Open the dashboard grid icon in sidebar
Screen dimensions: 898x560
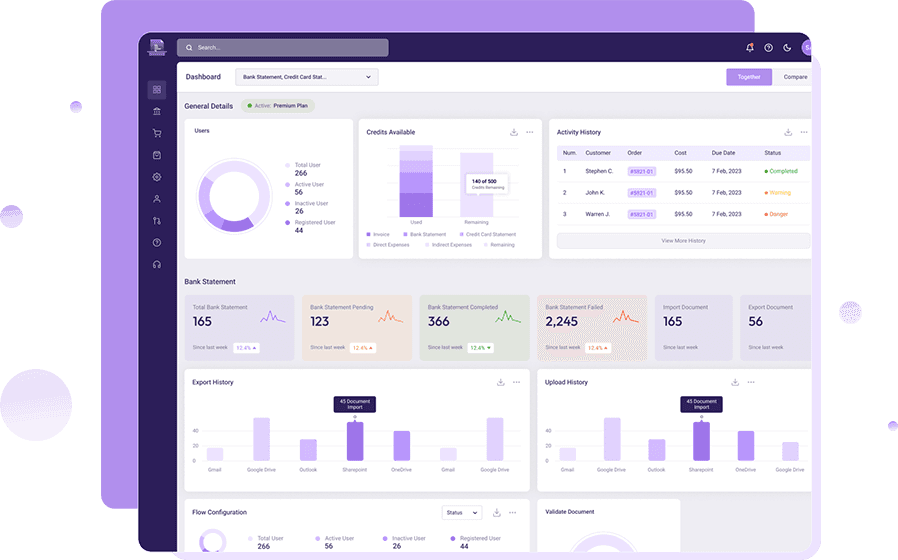[x=157, y=90]
